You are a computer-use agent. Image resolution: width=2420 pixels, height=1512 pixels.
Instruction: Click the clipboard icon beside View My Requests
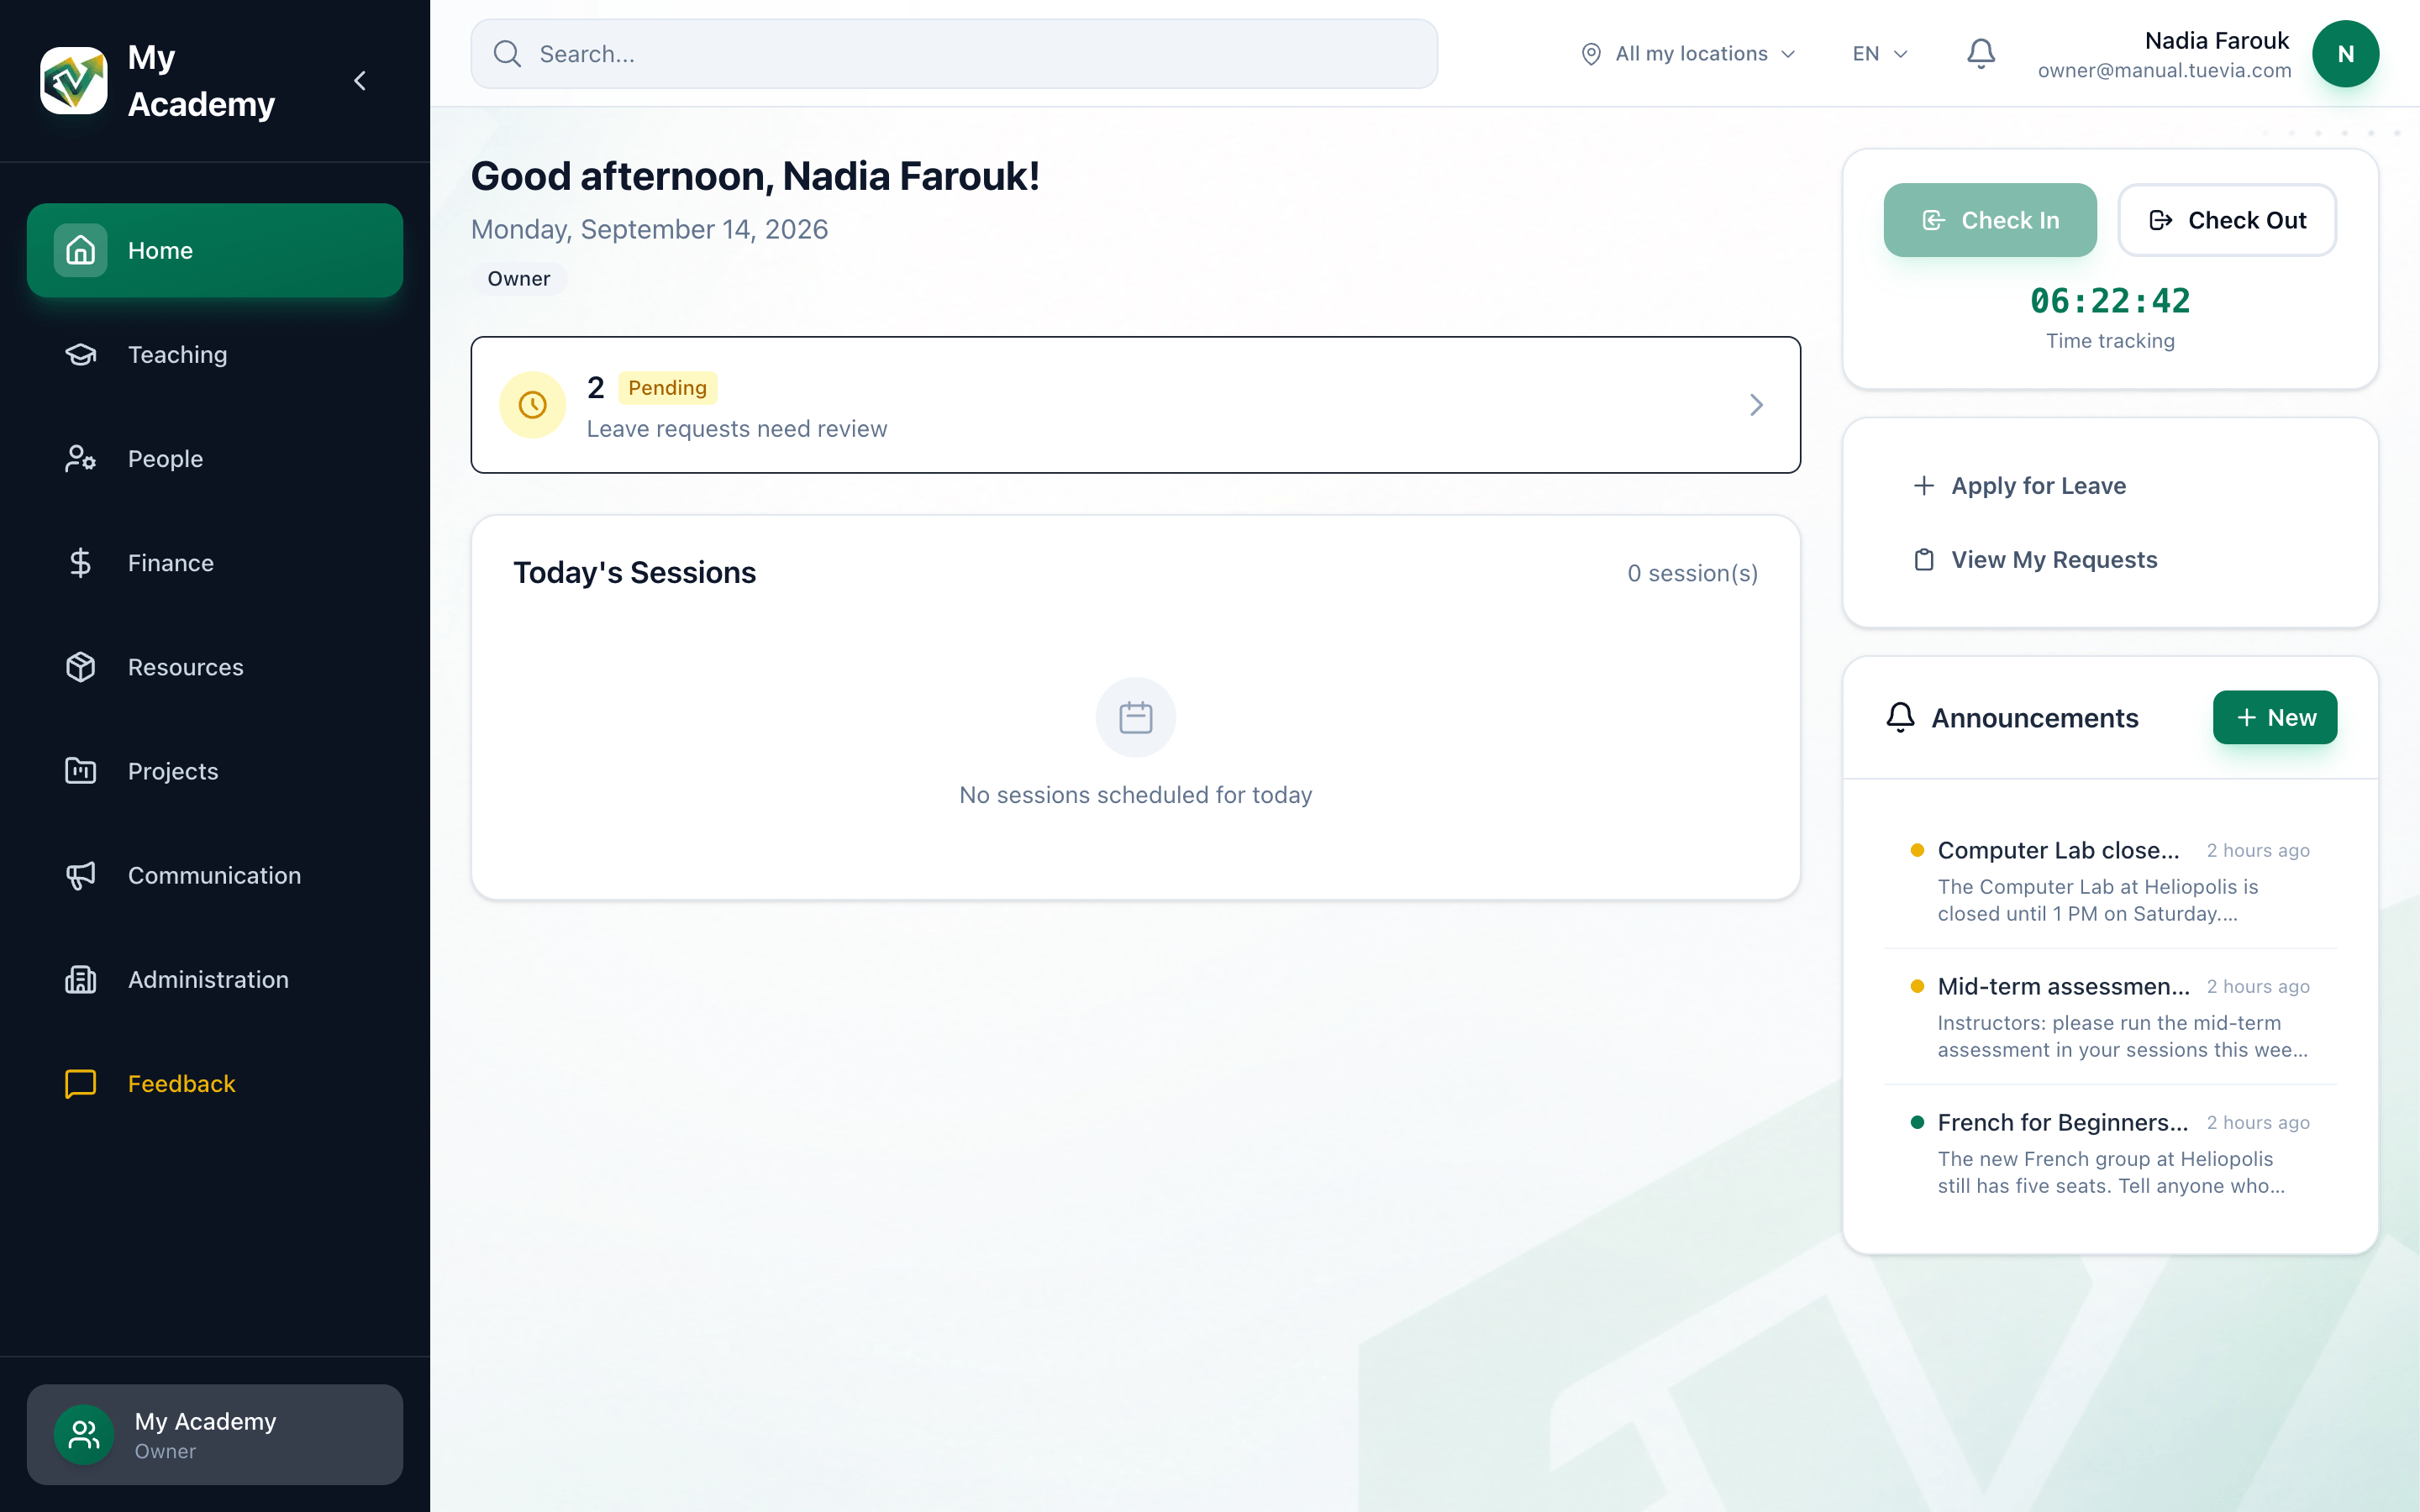tap(1923, 559)
